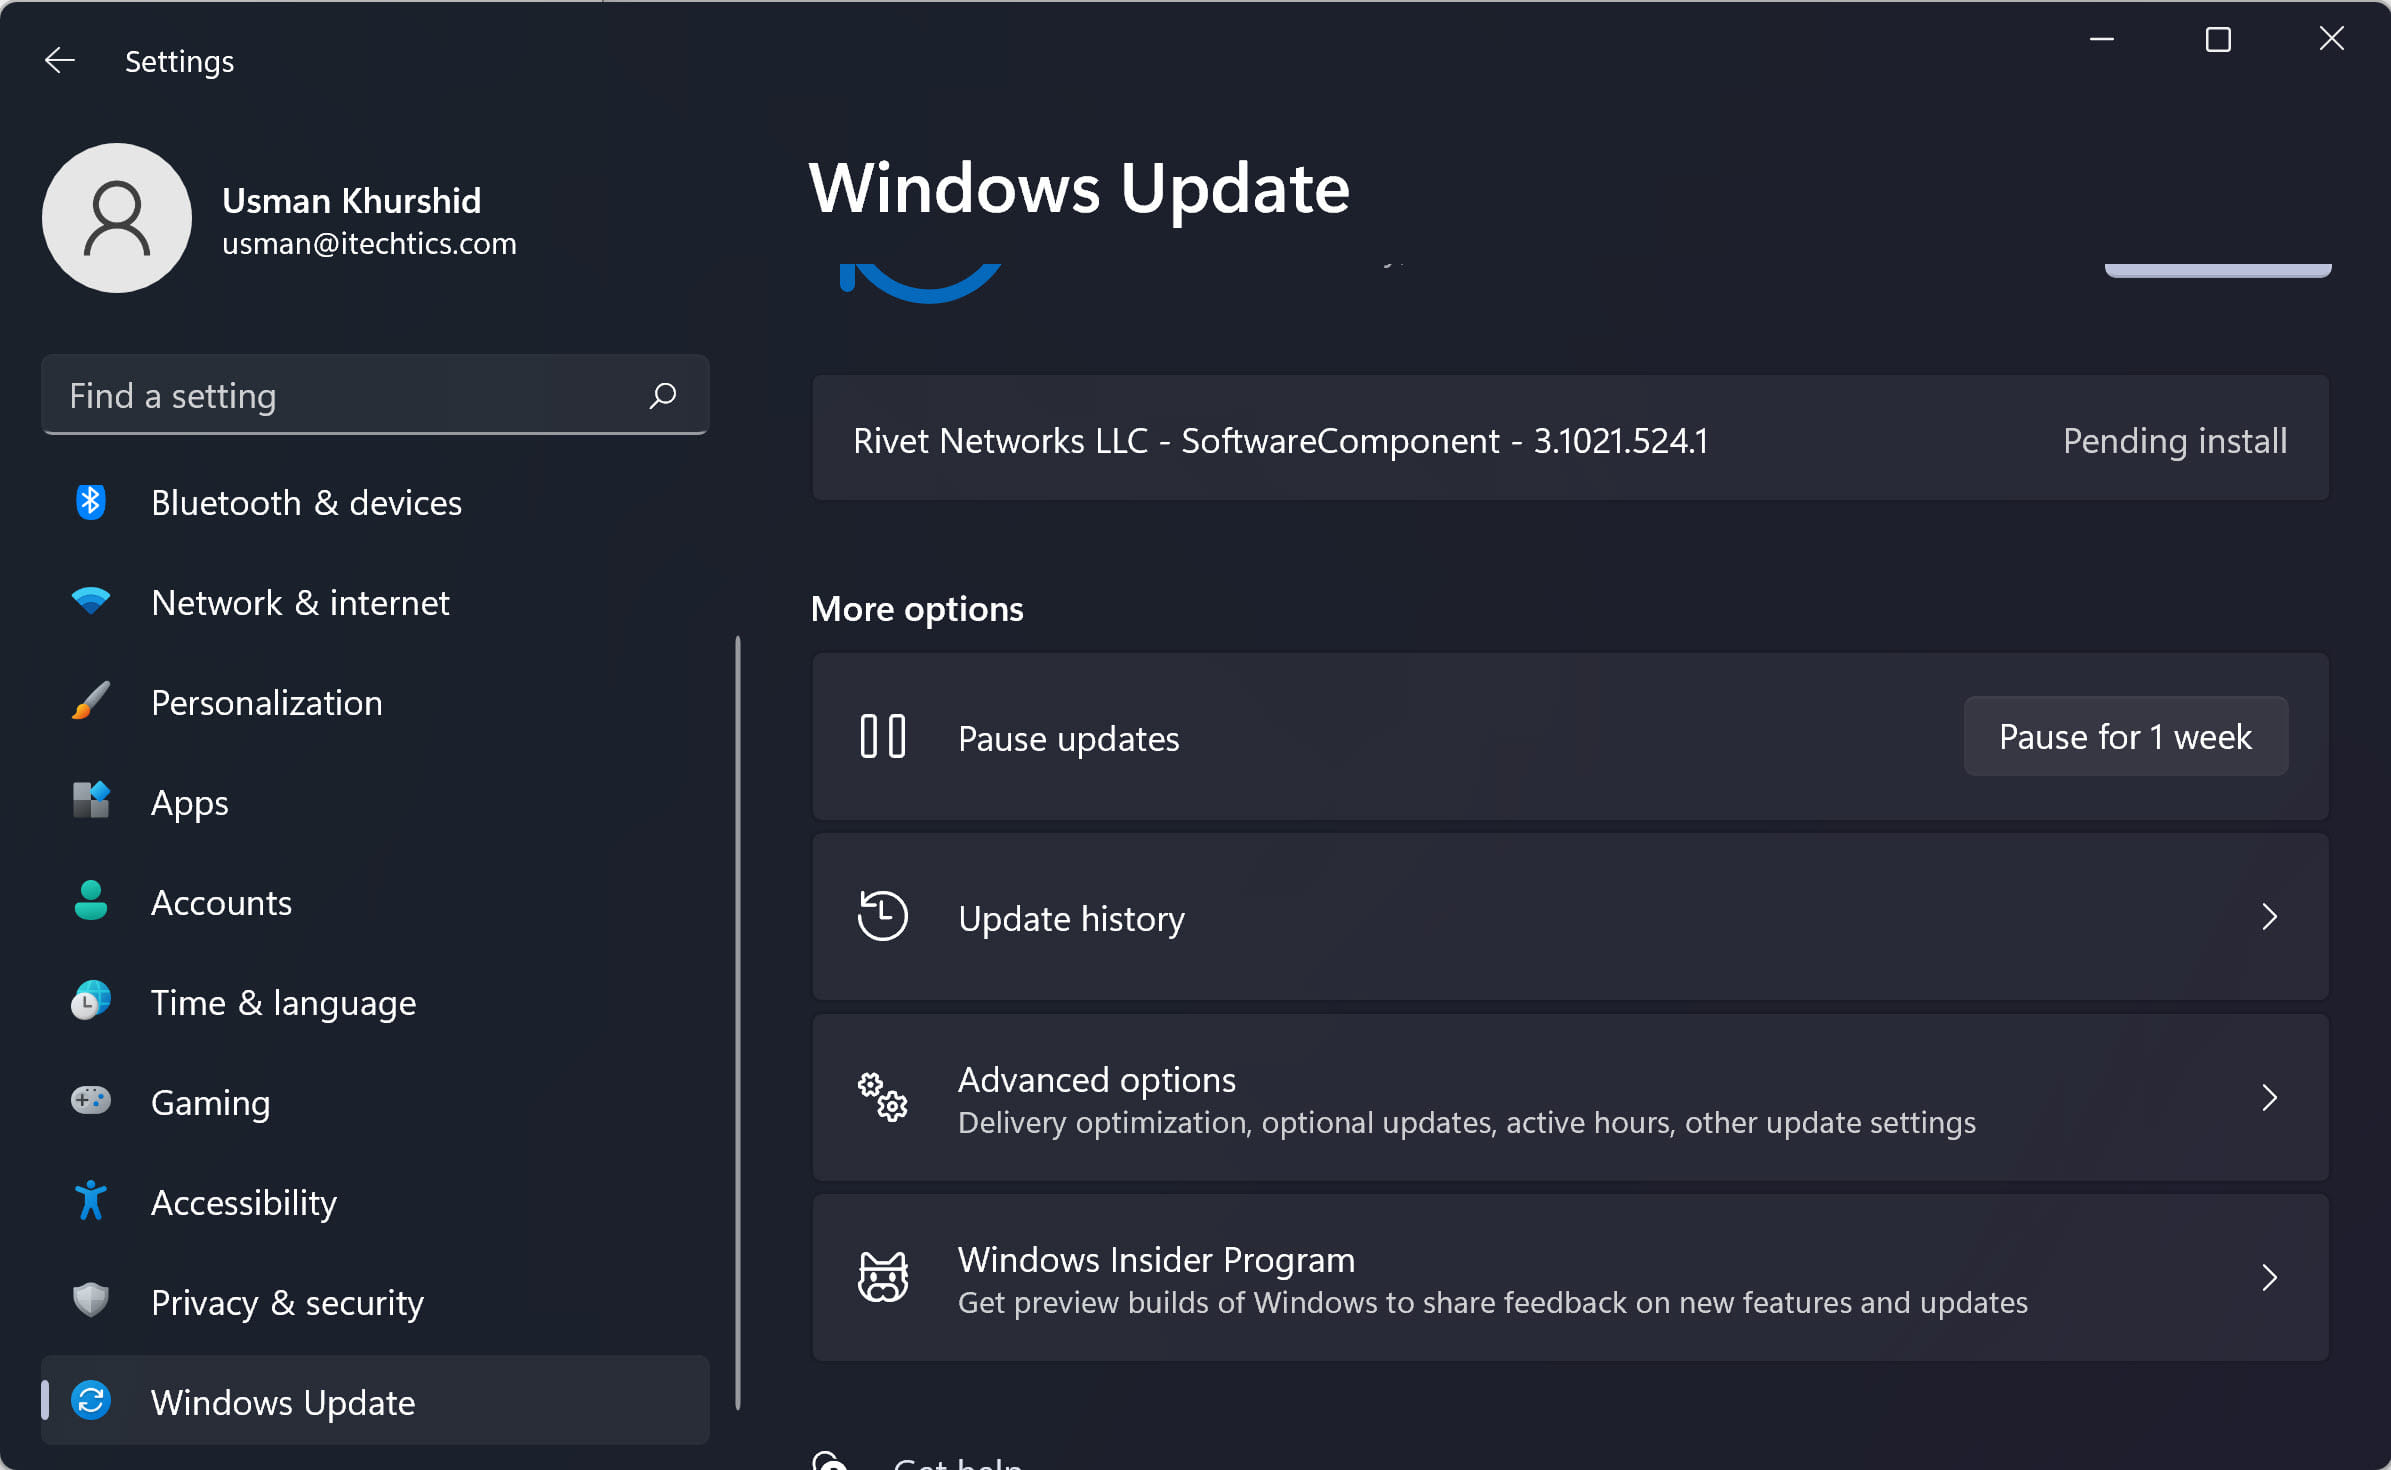The height and width of the screenshot is (1470, 2391).
Task: Click the Windows Update page title
Action: (x=1079, y=188)
